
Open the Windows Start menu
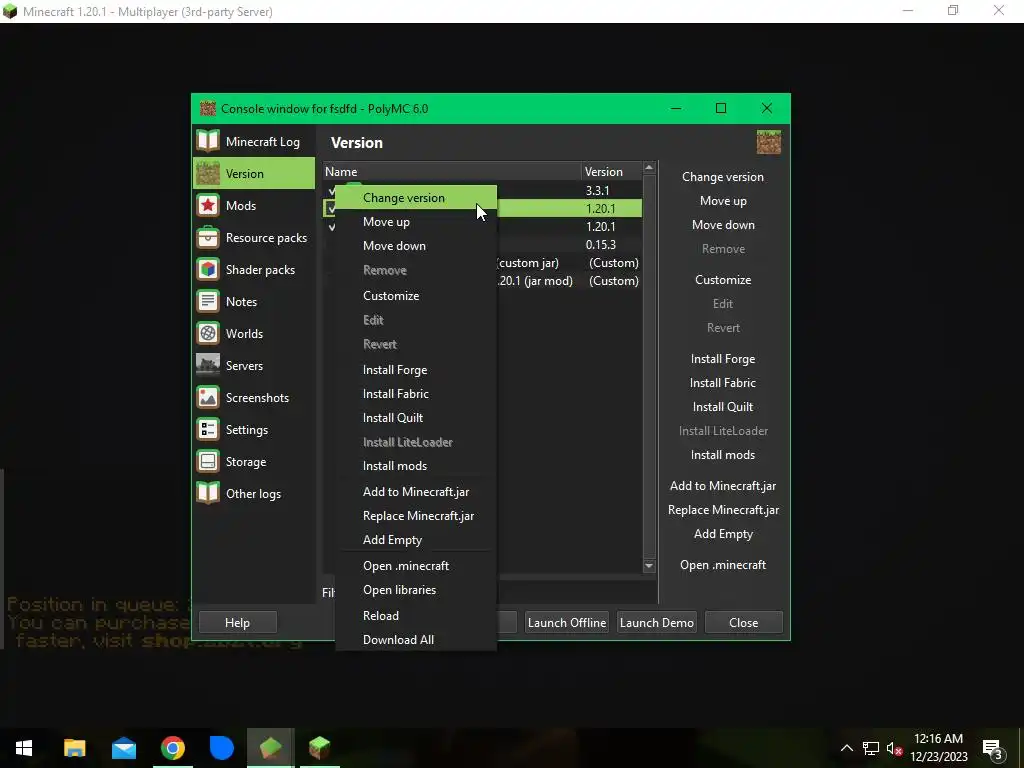pos(24,748)
